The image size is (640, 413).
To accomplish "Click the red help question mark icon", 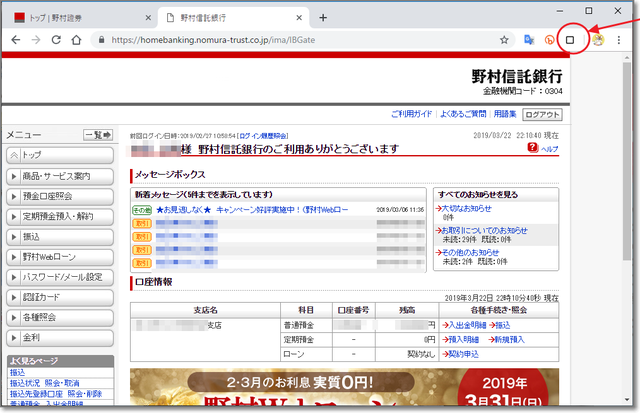I will point(532,148).
